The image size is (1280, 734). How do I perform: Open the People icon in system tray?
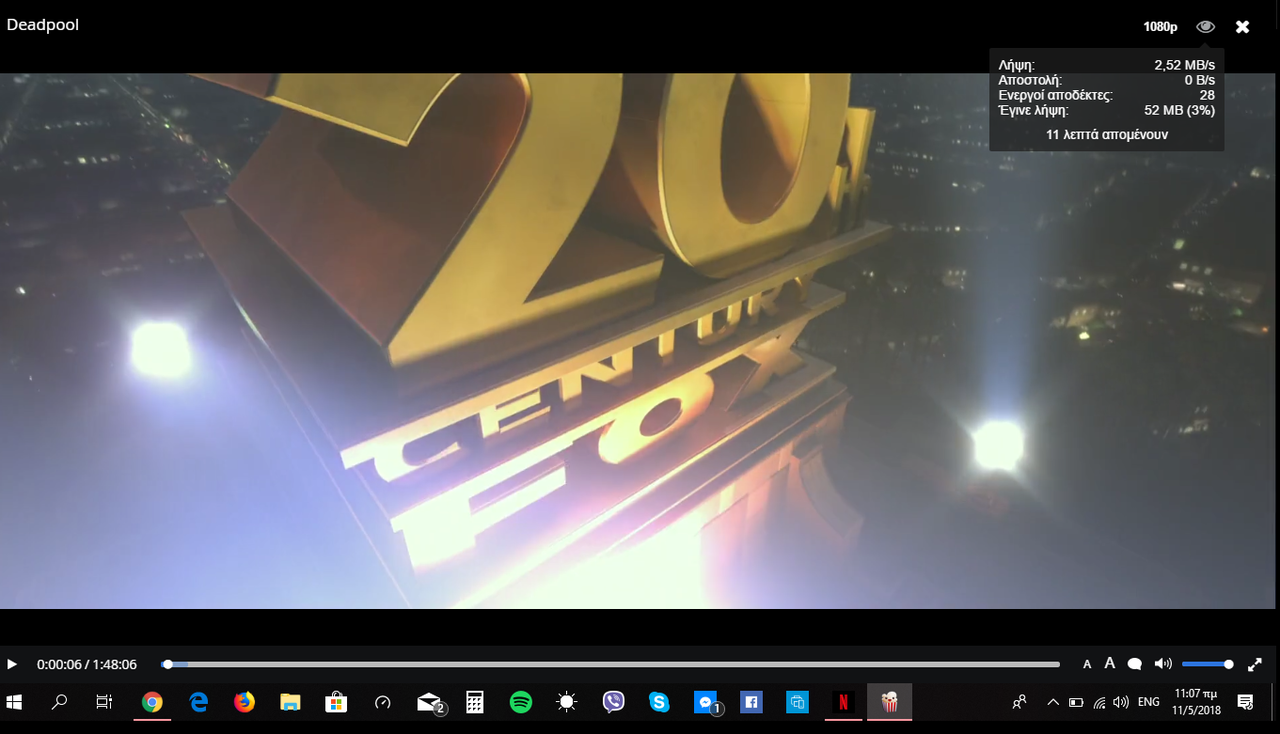point(1019,702)
